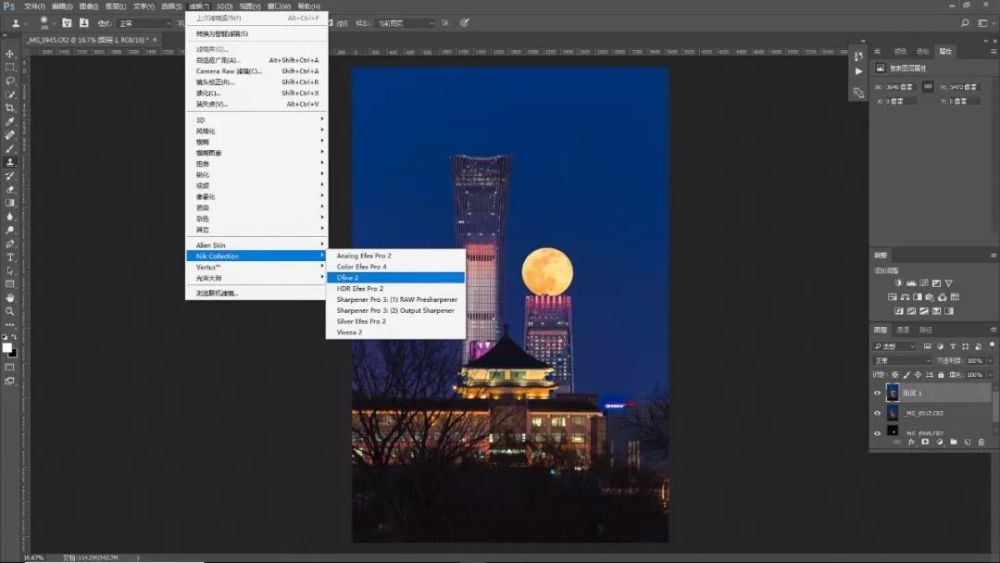Choose HDR Efex Pro 2

tap(395, 288)
